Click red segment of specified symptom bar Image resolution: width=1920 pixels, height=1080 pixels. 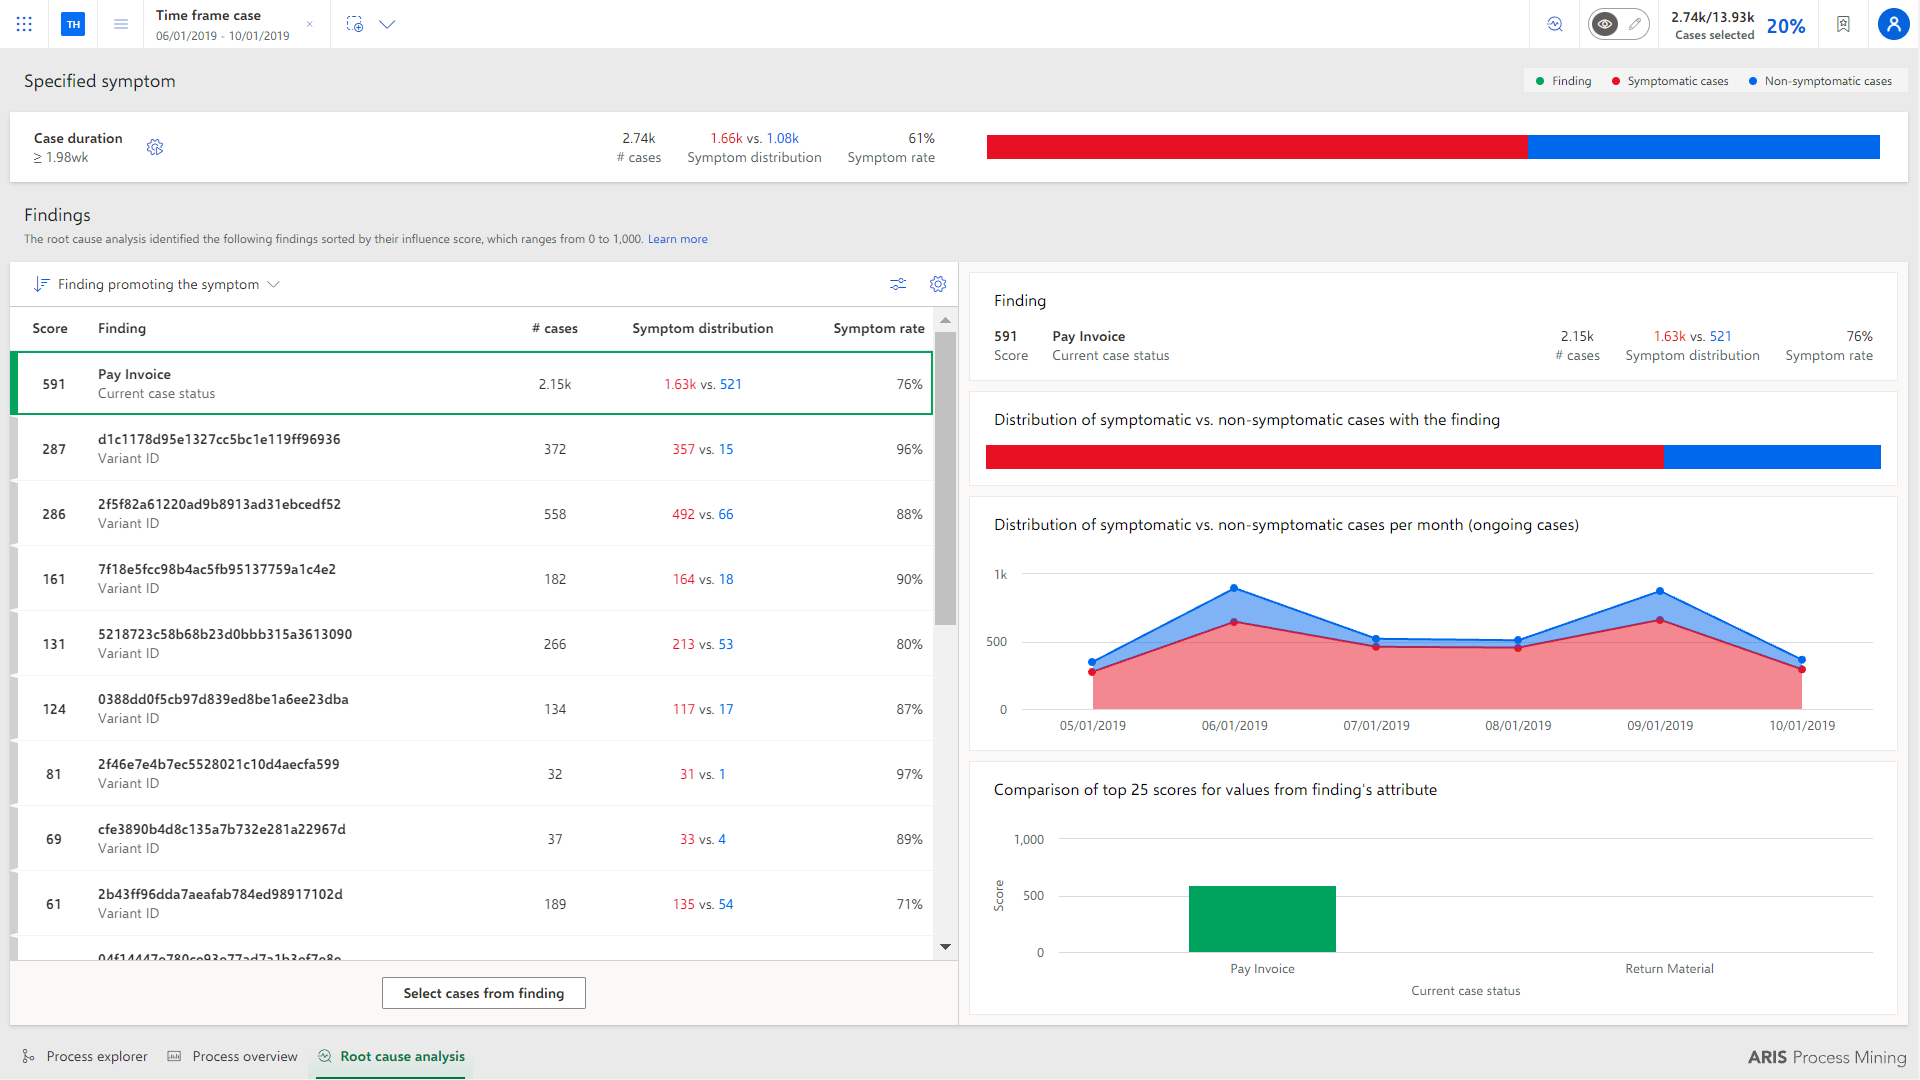point(1257,147)
